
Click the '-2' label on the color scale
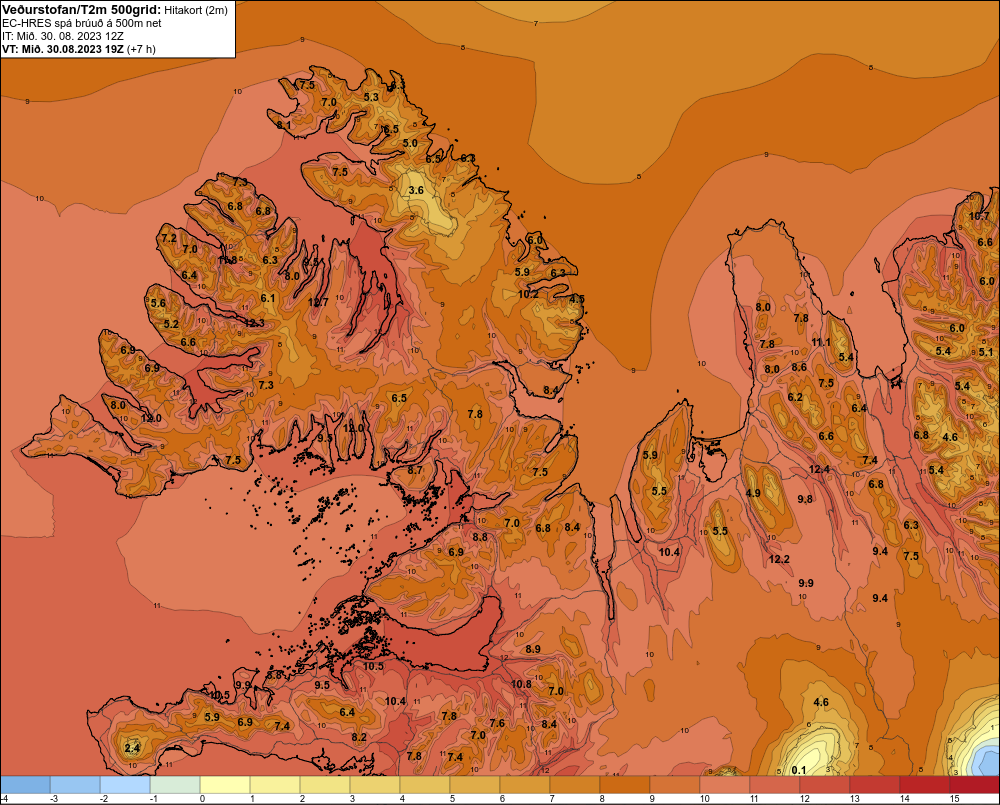point(104,799)
